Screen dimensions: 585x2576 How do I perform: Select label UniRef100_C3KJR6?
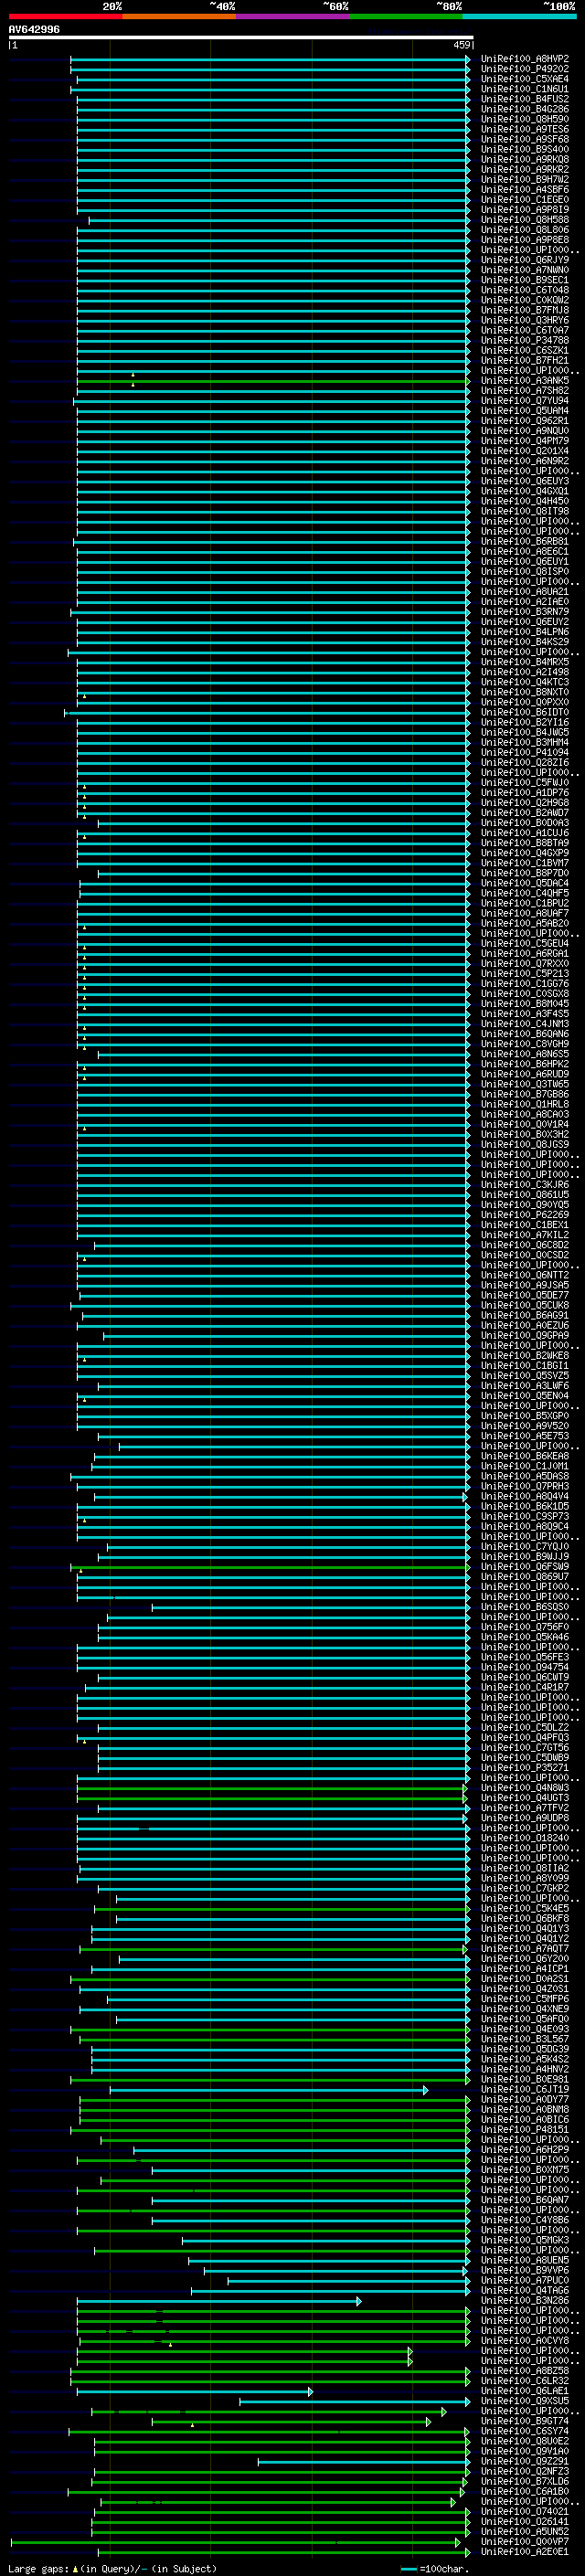tap(525, 1184)
